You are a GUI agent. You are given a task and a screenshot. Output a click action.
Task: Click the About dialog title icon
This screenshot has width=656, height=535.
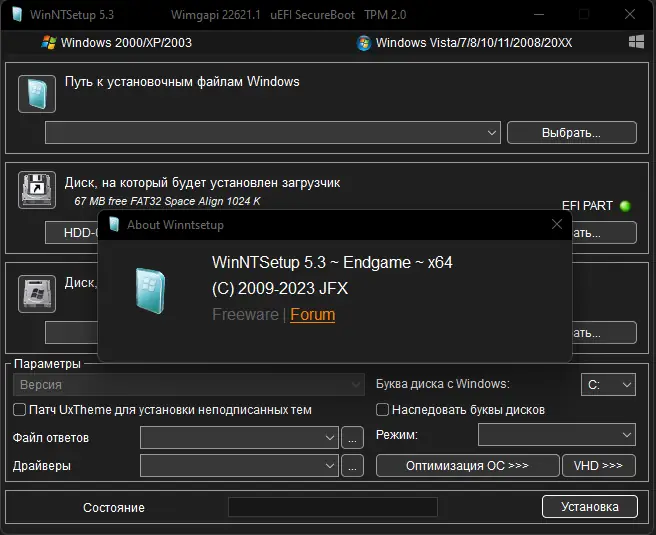tap(114, 225)
